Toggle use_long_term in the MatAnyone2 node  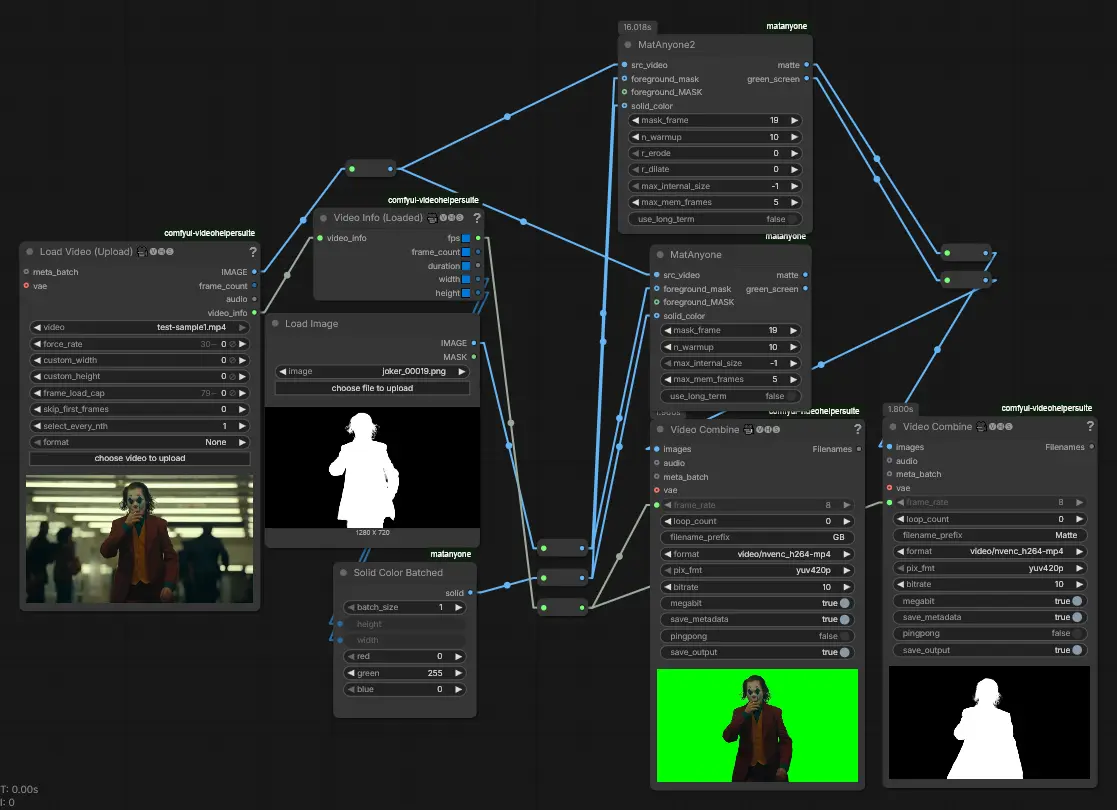(792, 219)
